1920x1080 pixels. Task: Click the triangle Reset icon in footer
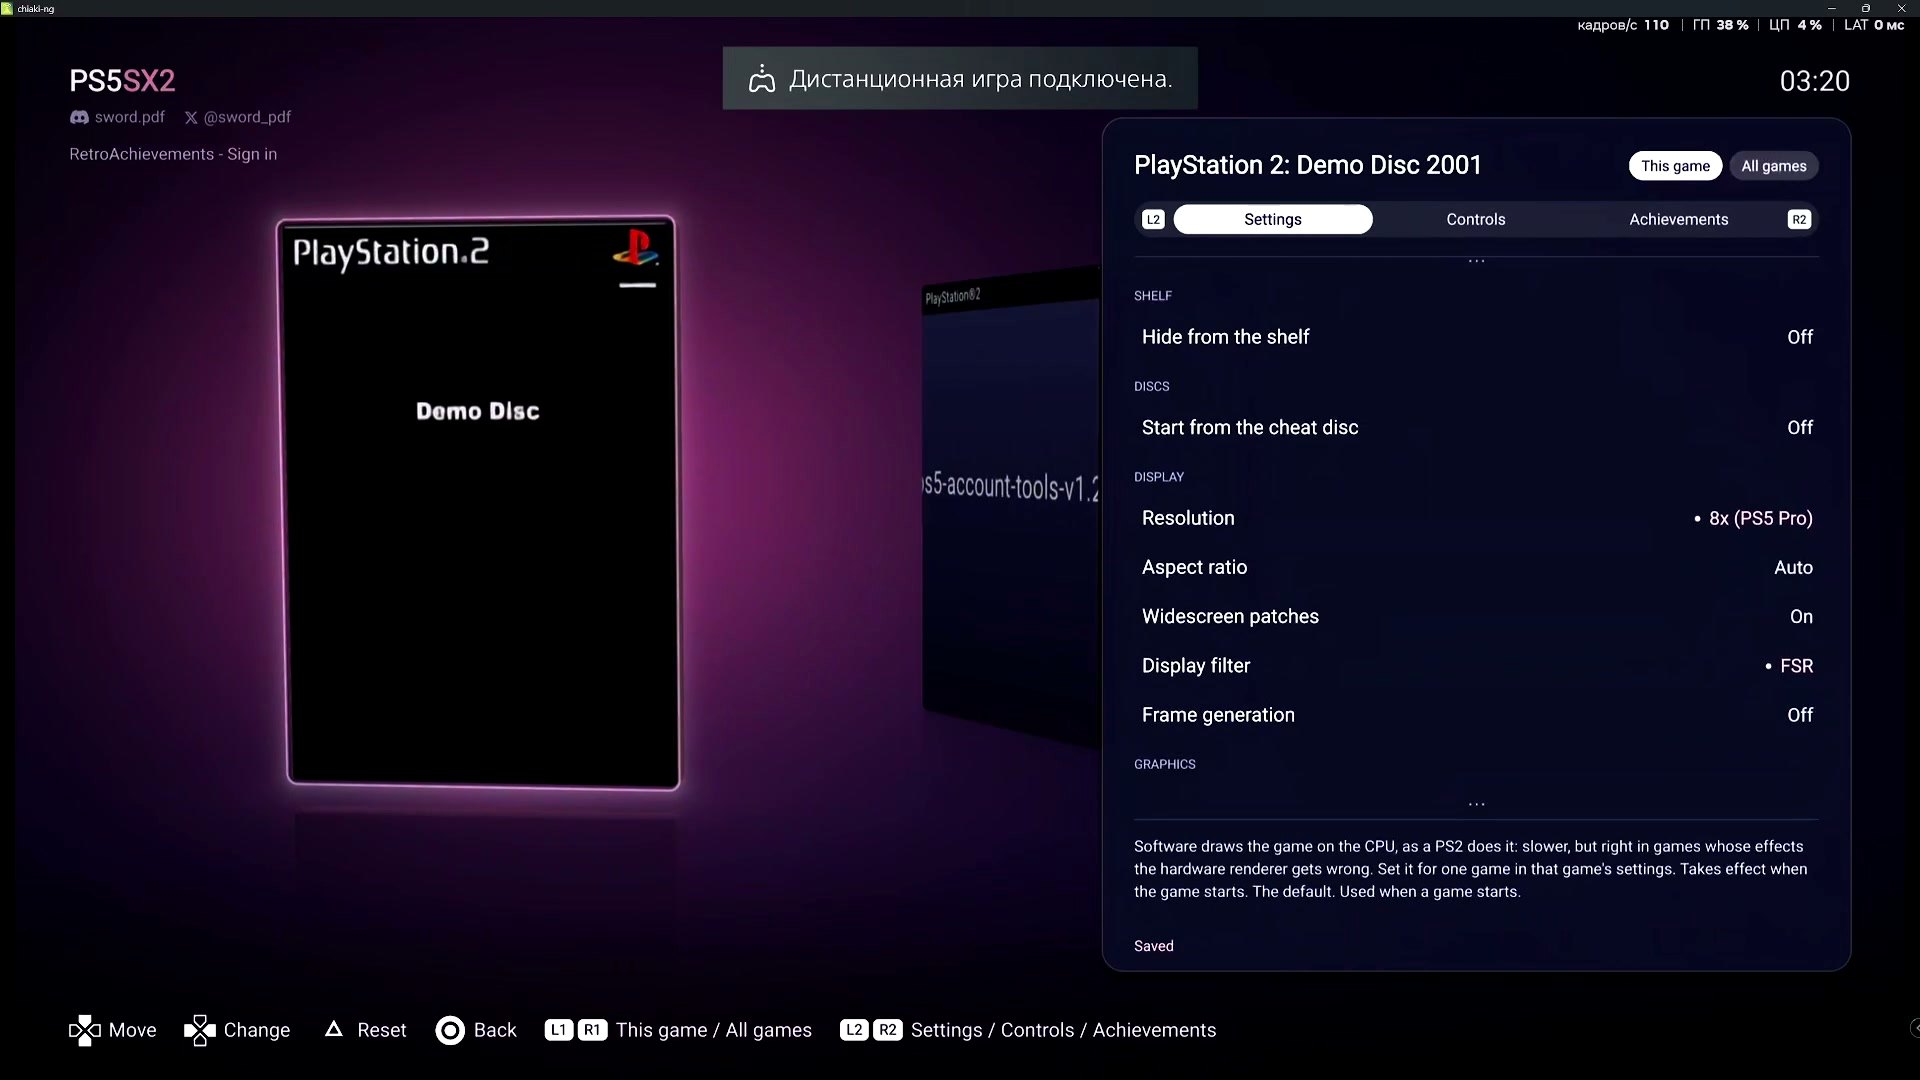tap(334, 1029)
